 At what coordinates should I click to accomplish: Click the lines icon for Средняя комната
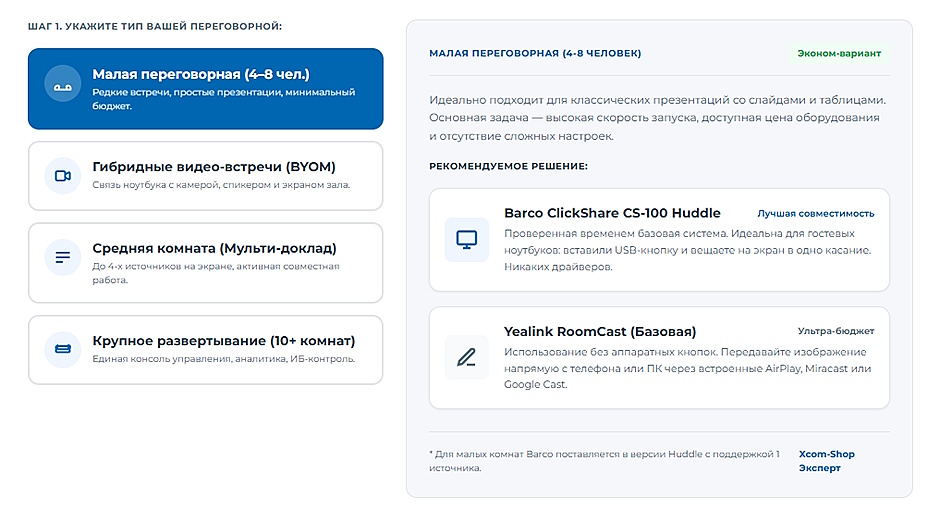point(63,257)
